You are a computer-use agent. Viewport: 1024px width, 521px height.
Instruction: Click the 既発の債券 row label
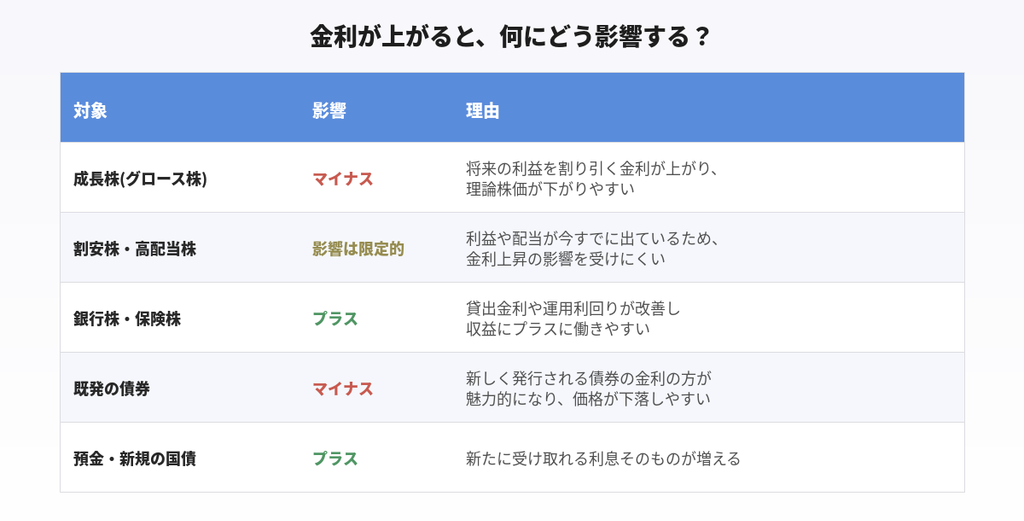(x=112, y=388)
